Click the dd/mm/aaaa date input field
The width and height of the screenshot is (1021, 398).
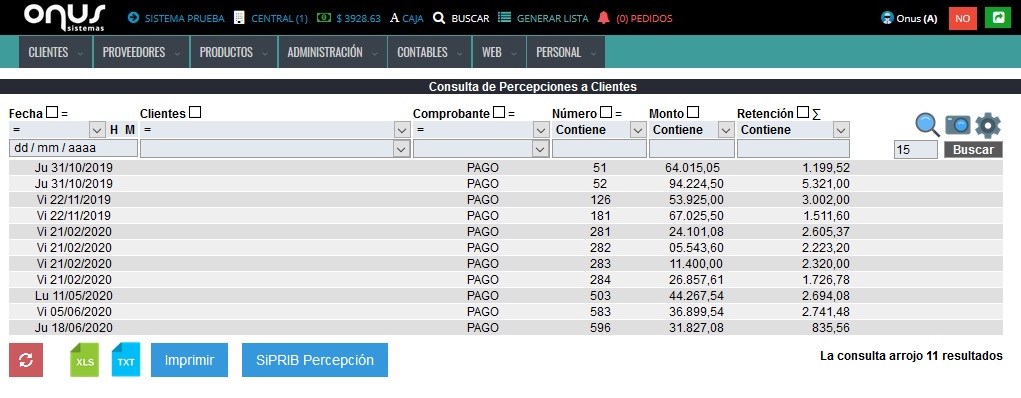click(x=74, y=149)
